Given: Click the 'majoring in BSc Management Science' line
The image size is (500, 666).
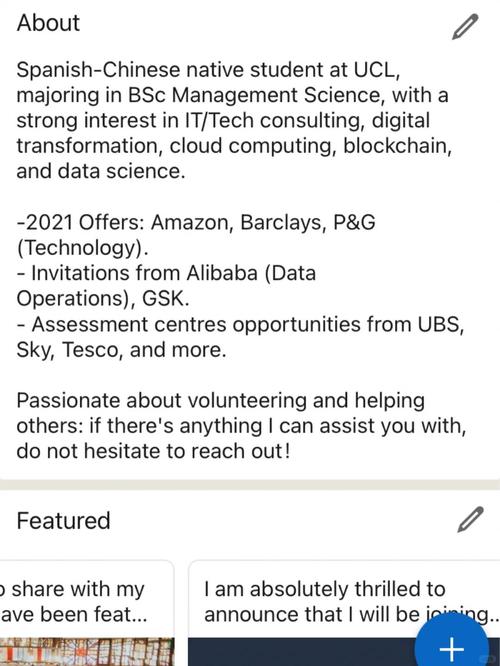Looking at the screenshot, I should (x=232, y=95).
